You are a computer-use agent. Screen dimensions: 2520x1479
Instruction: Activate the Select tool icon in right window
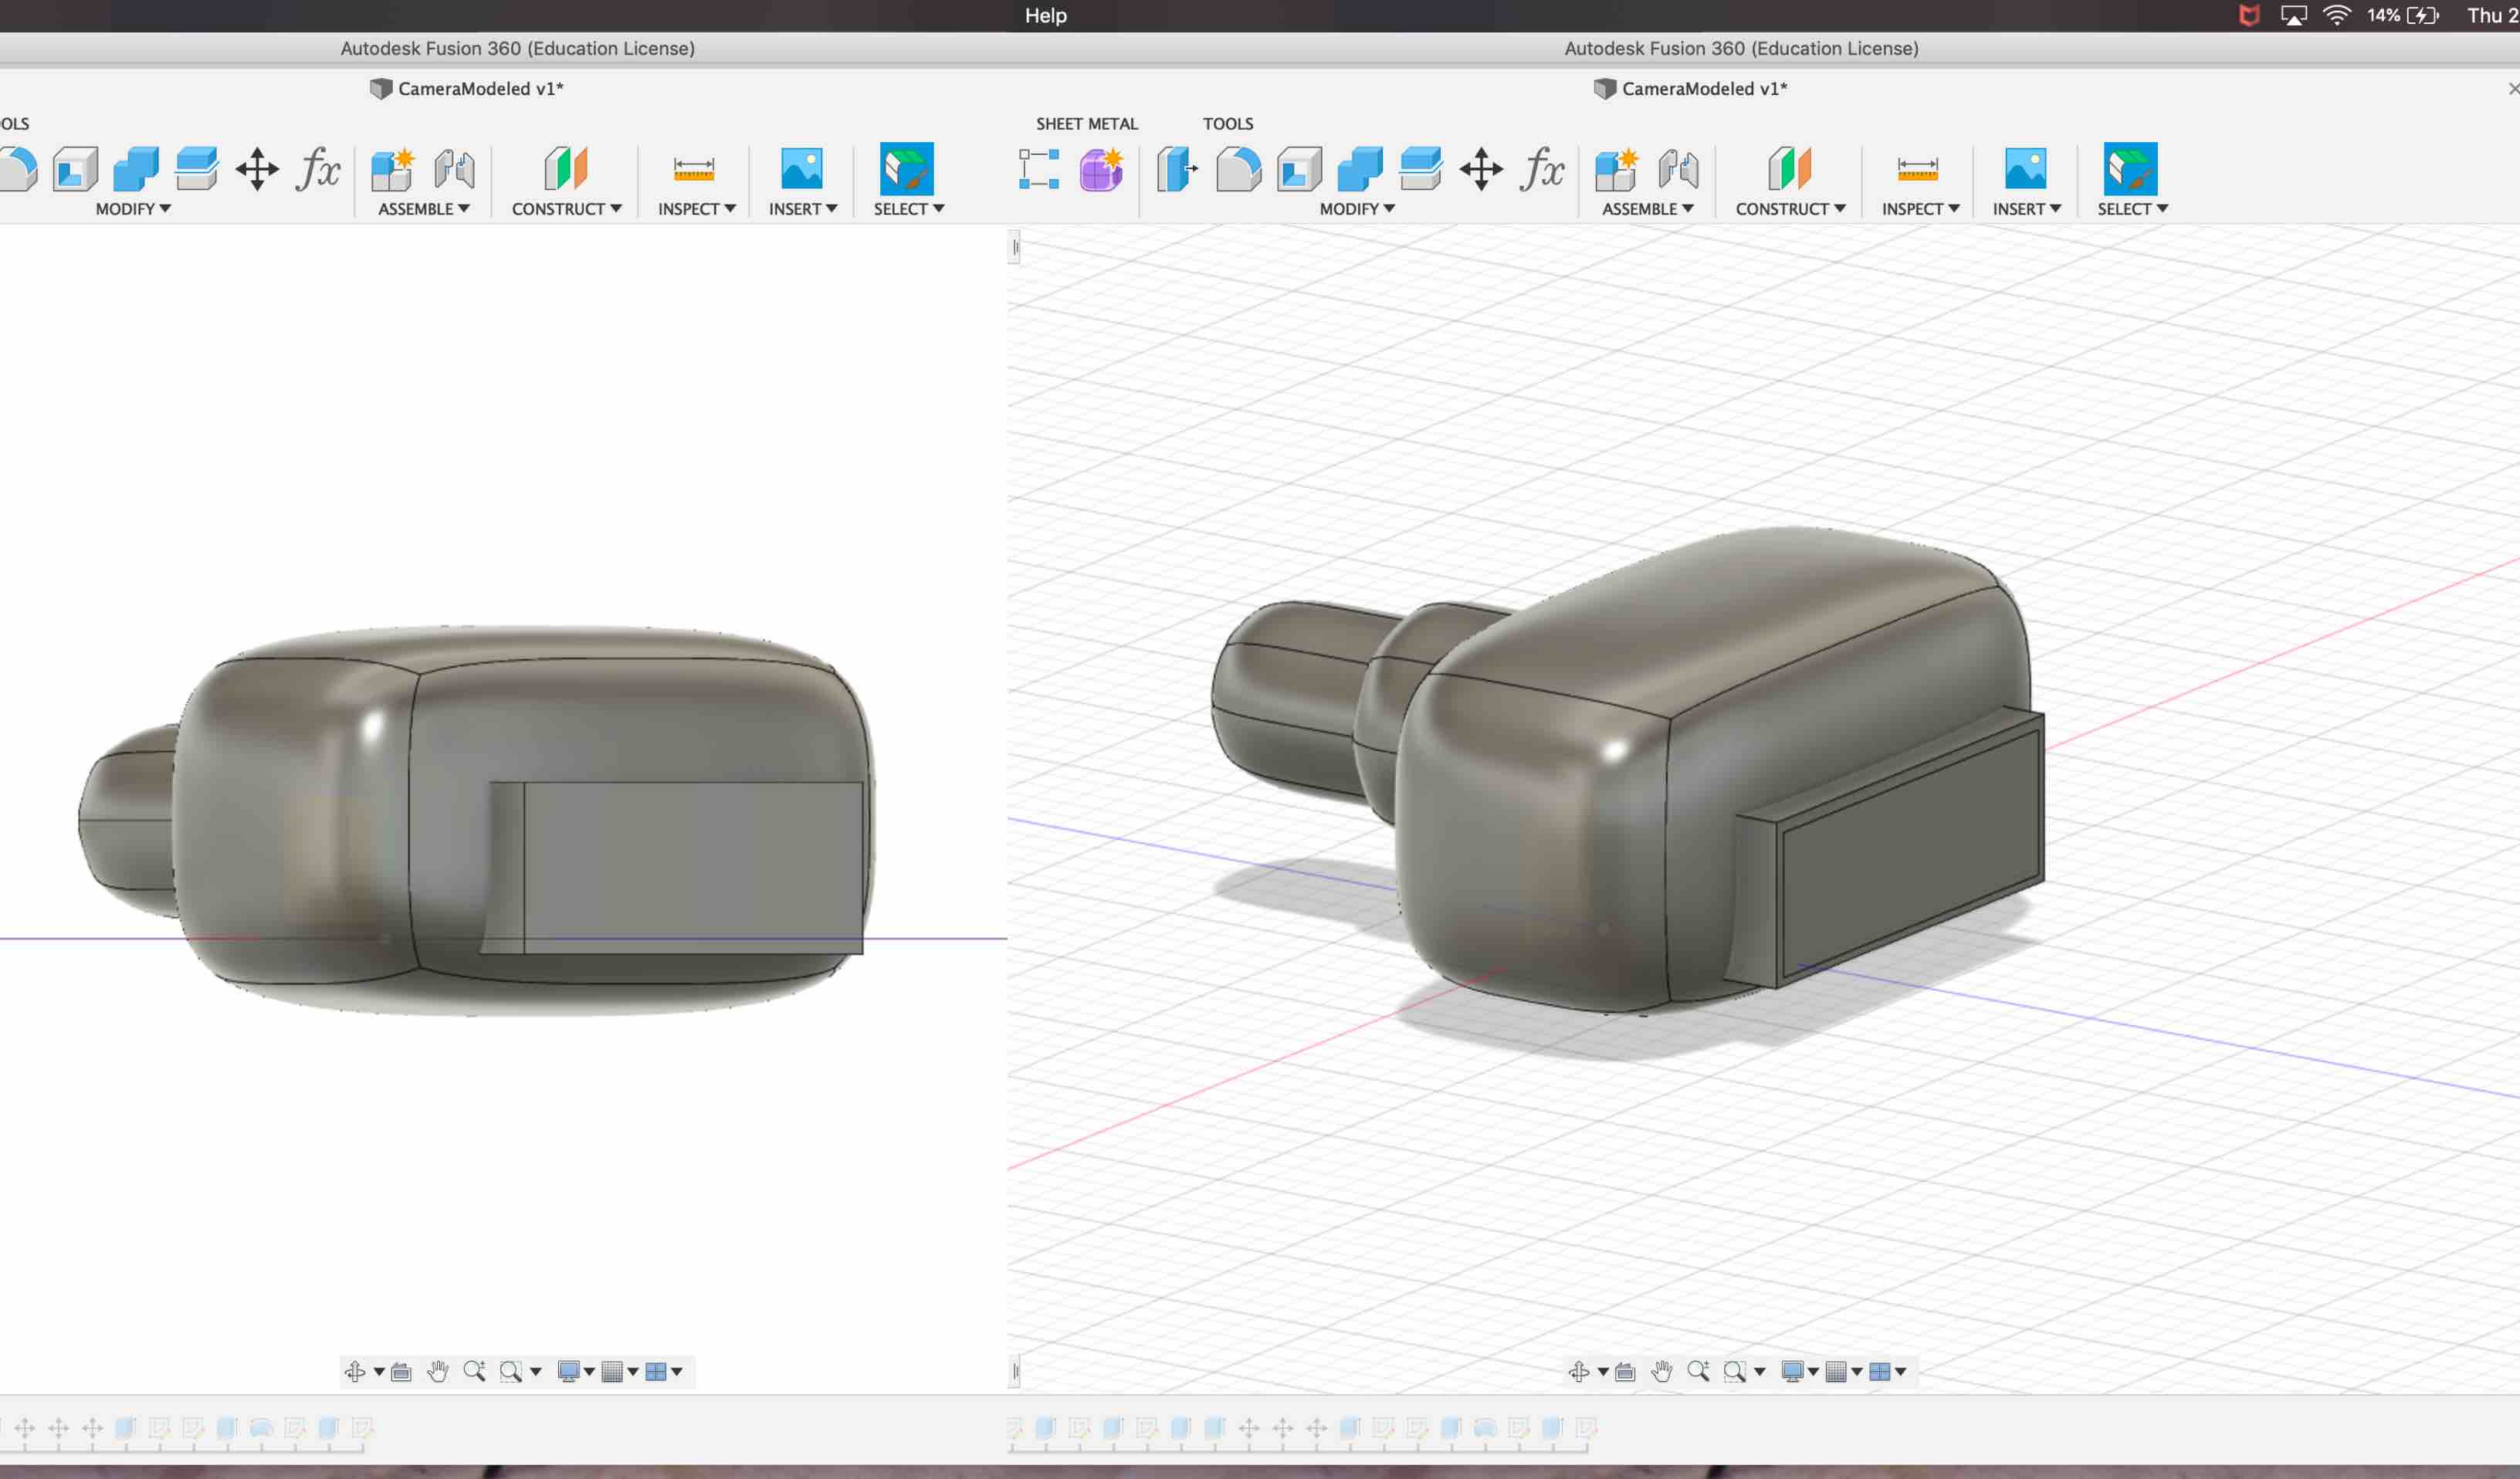click(x=2130, y=169)
